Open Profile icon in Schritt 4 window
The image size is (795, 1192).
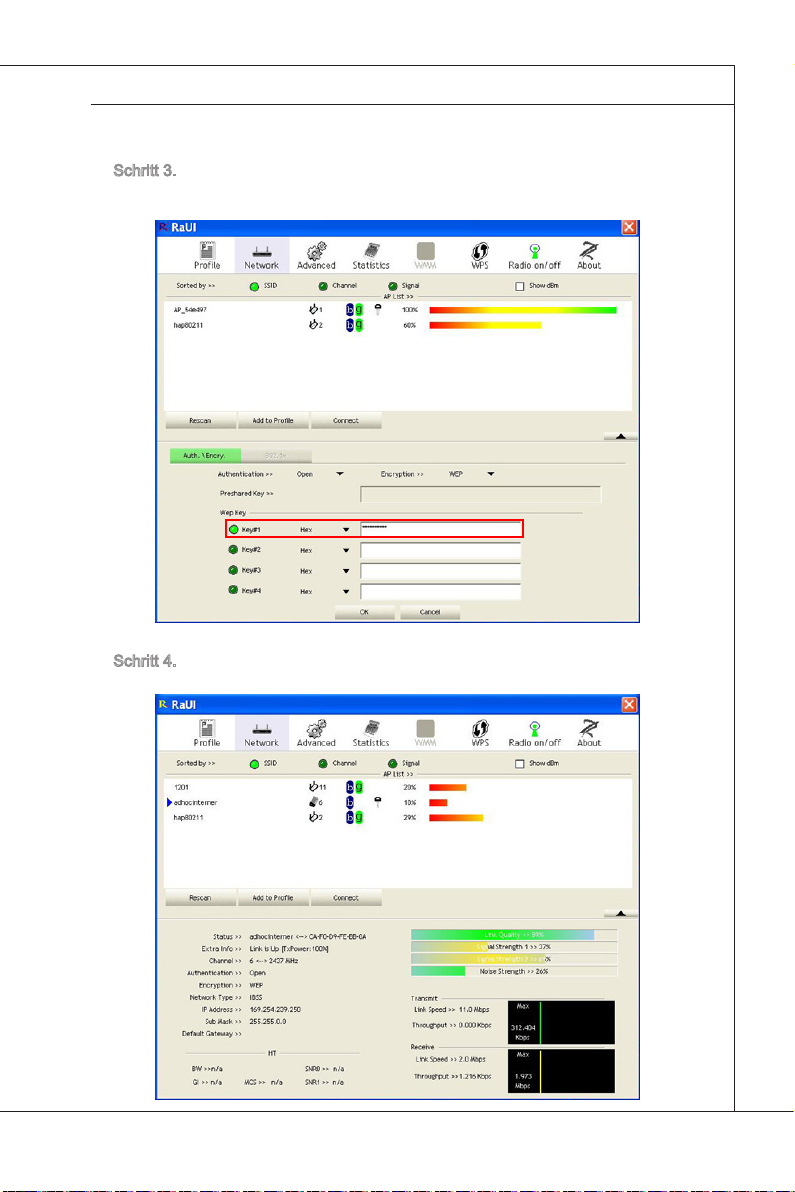pyautogui.click(x=207, y=733)
